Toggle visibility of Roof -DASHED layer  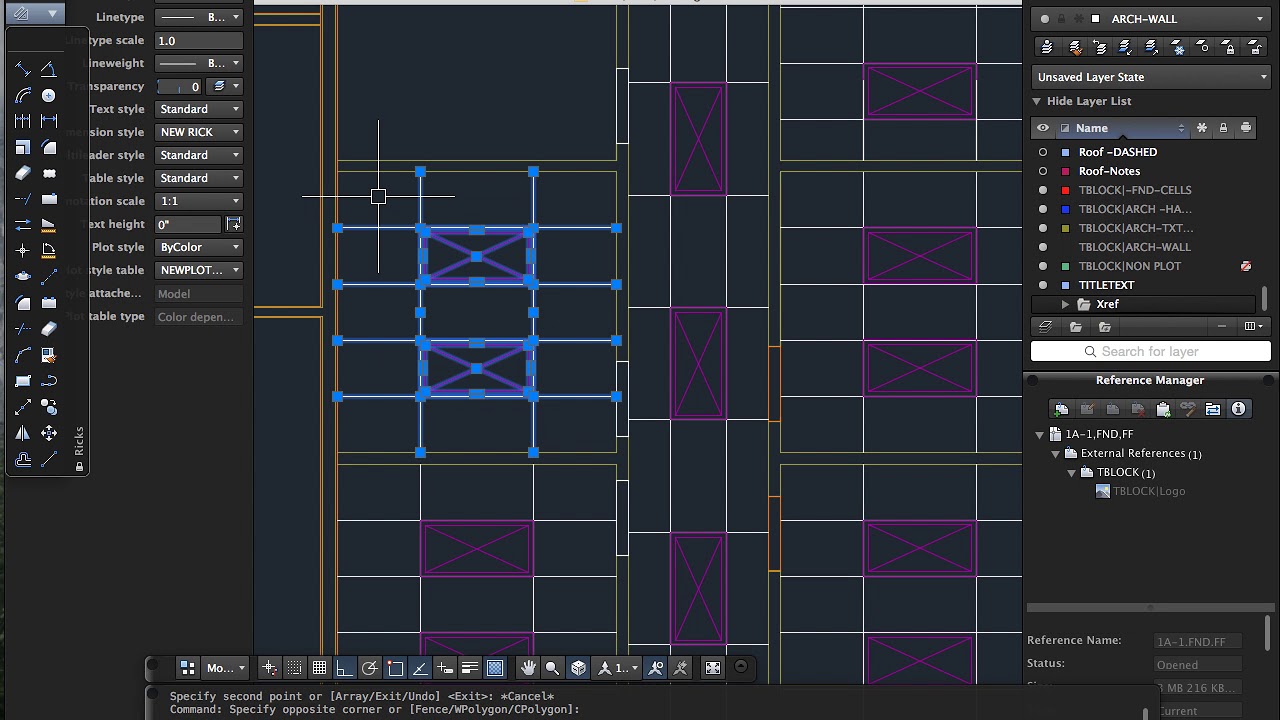coord(1043,152)
